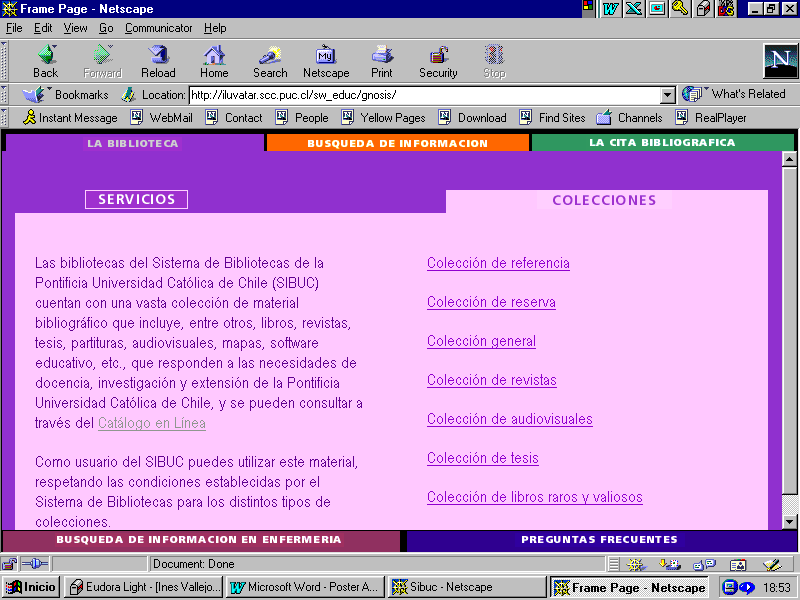Print the page using Print icon
800x600 pixels.
(x=382, y=56)
